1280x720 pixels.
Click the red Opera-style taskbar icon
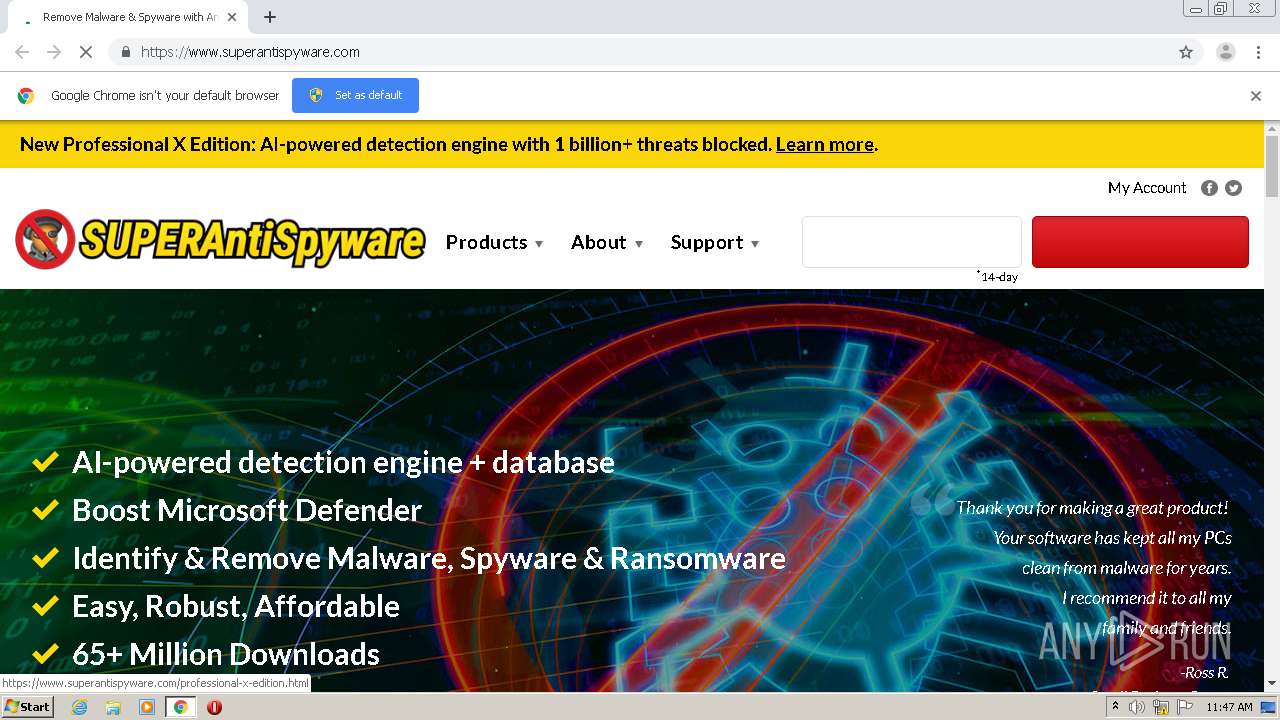pos(214,707)
